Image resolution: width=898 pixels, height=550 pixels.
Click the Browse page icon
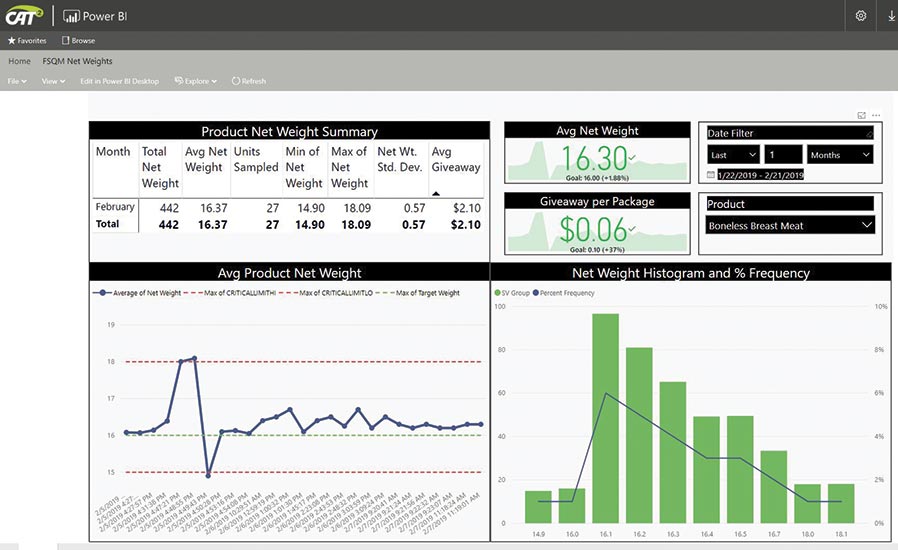(x=66, y=41)
